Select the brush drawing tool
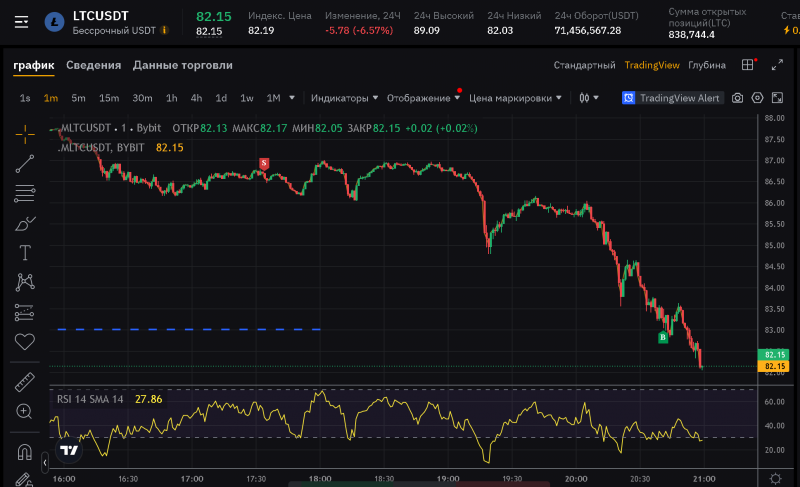Viewport: 800px width, 487px height. pyautogui.click(x=25, y=223)
